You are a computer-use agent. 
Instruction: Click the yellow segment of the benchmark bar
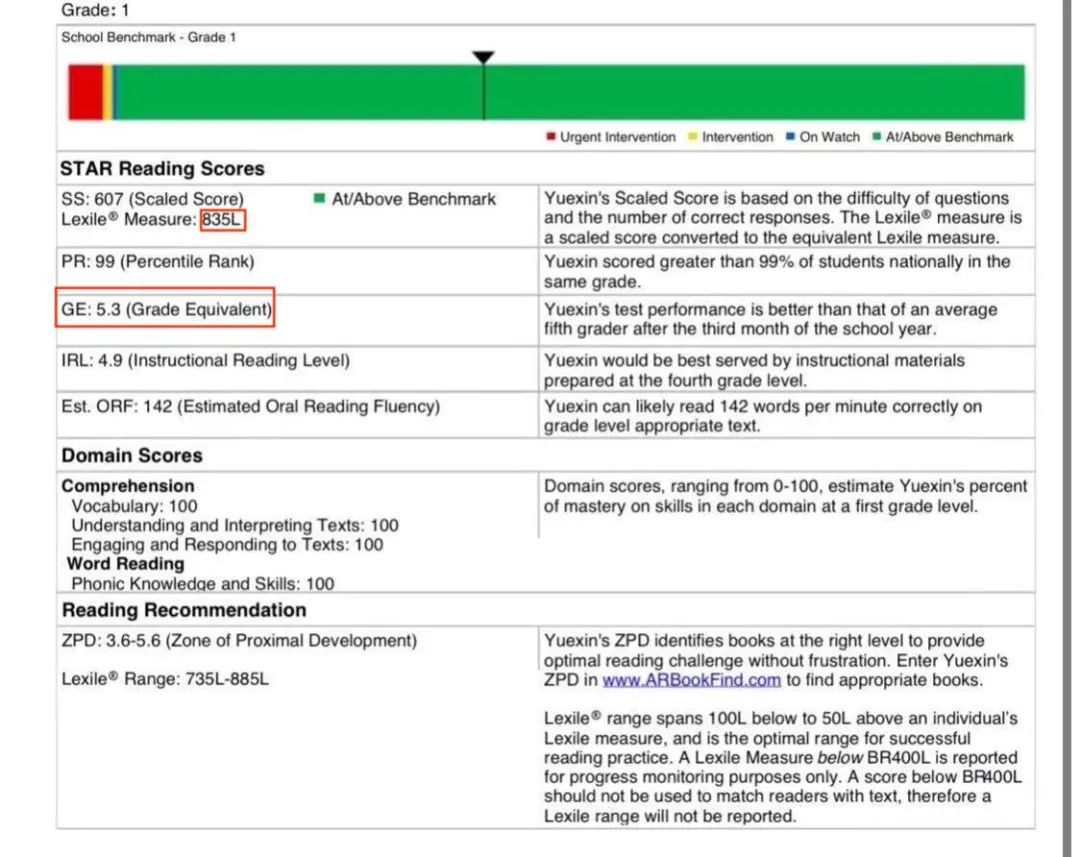[x=108, y=92]
